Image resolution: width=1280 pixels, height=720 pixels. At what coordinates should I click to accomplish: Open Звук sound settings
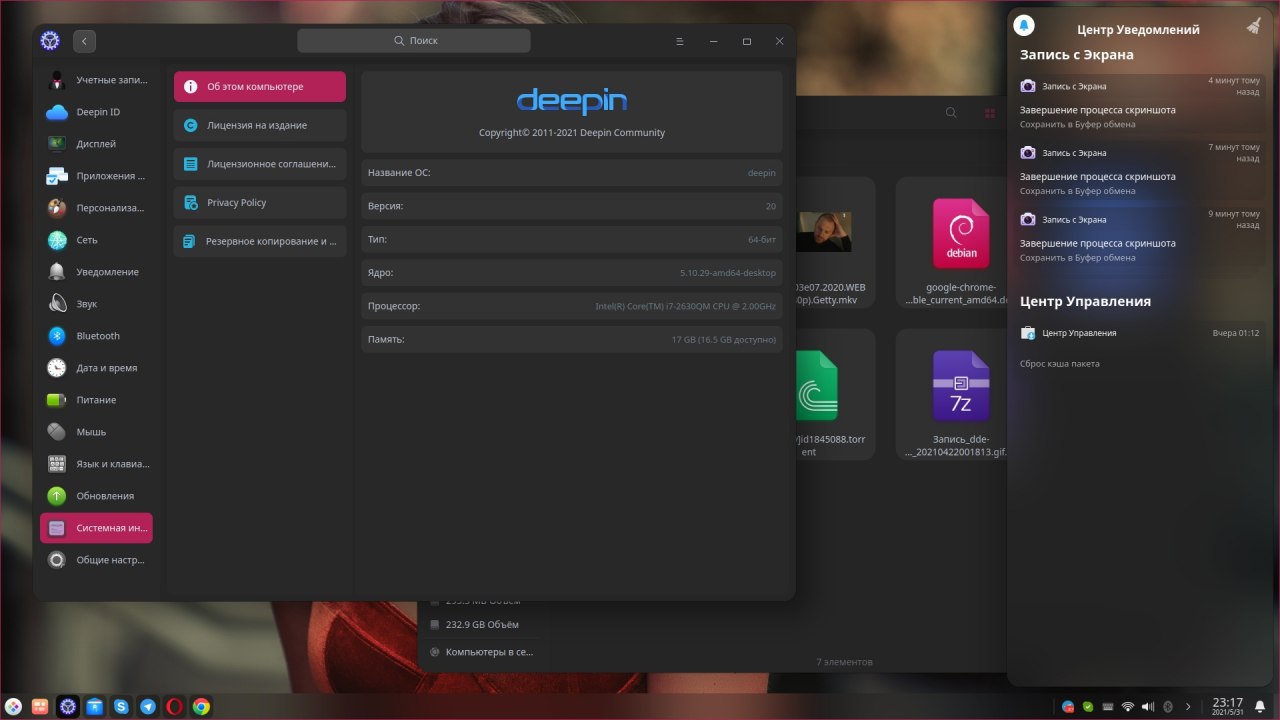click(x=96, y=304)
